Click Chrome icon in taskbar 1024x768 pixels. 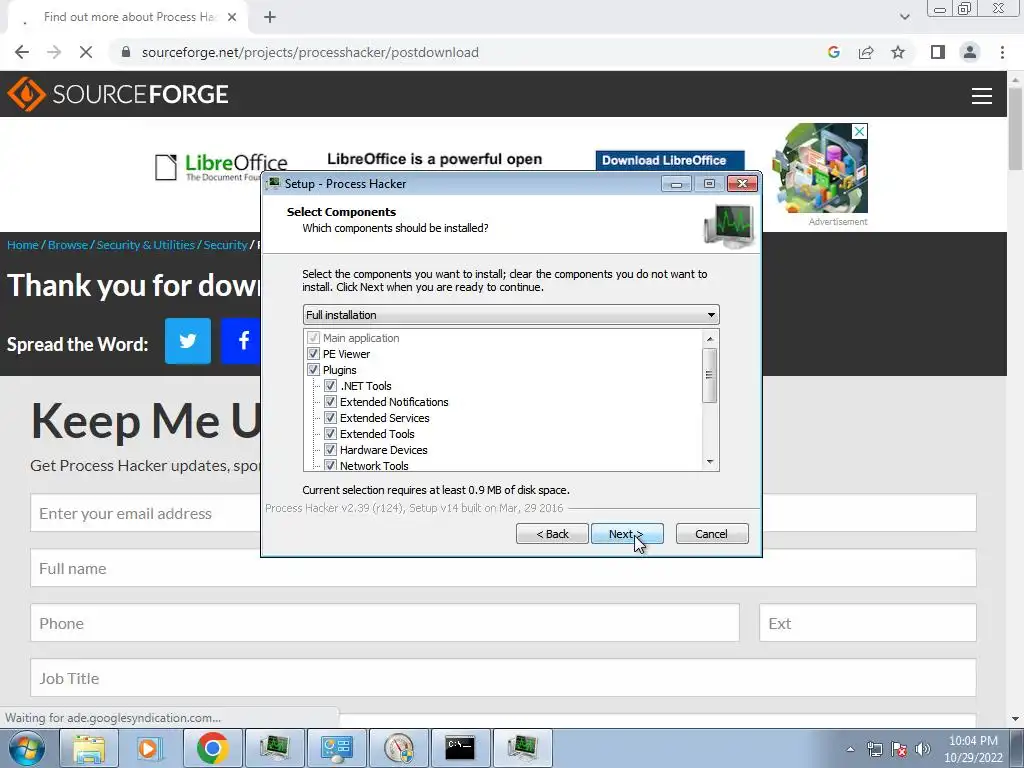pos(212,748)
